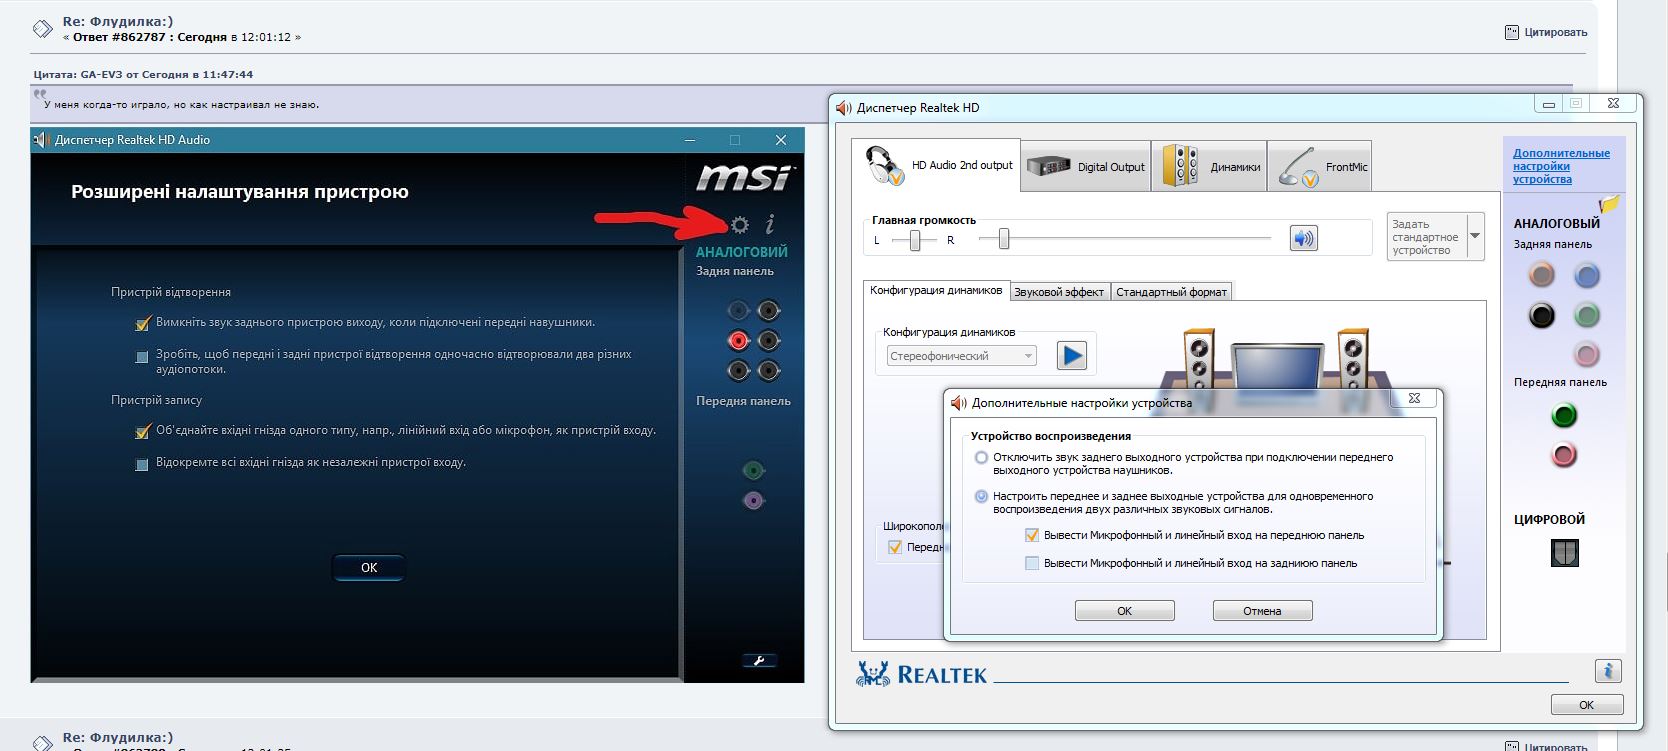This screenshot has width=1668, height=751.
Task: Check microphone and line-in to заднюю панель
Action: pyautogui.click(x=1032, y=563)
